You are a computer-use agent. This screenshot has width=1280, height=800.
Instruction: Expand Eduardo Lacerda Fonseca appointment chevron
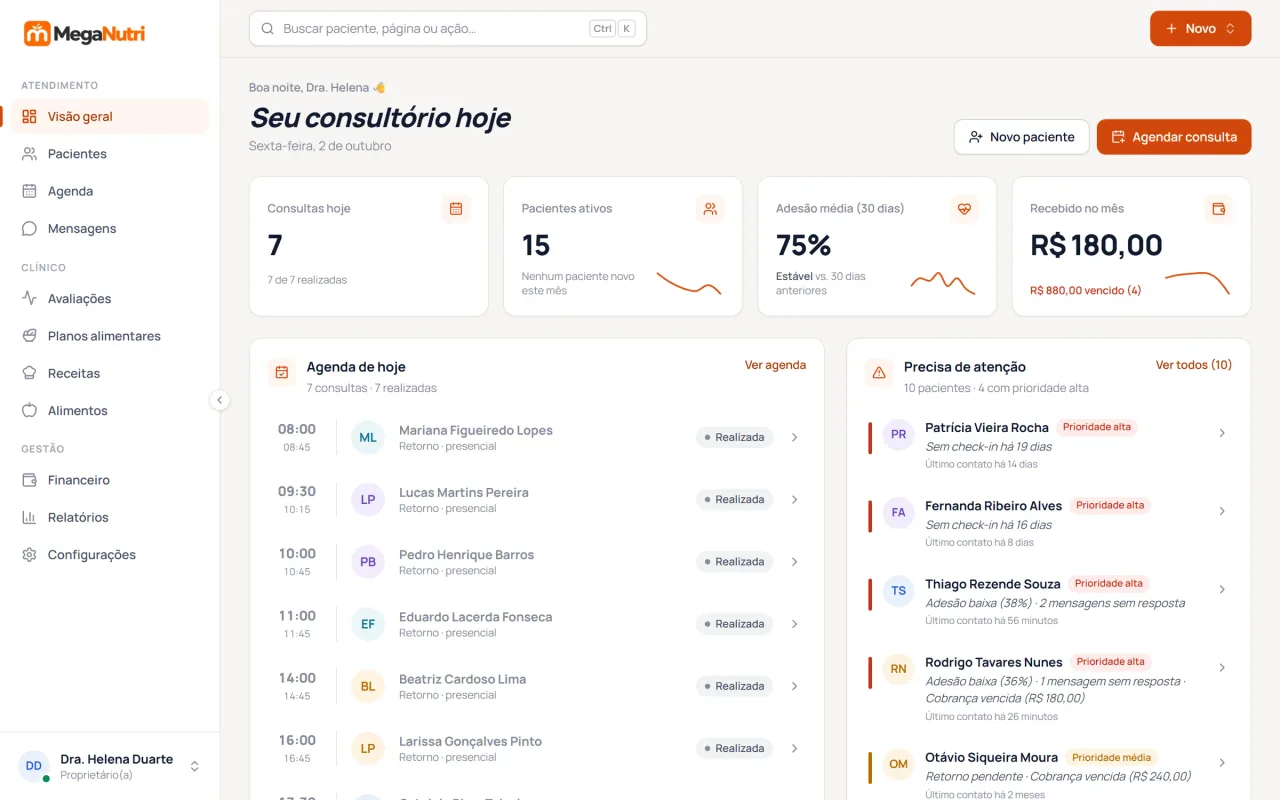pyautogui.click(x=795, y=624)
